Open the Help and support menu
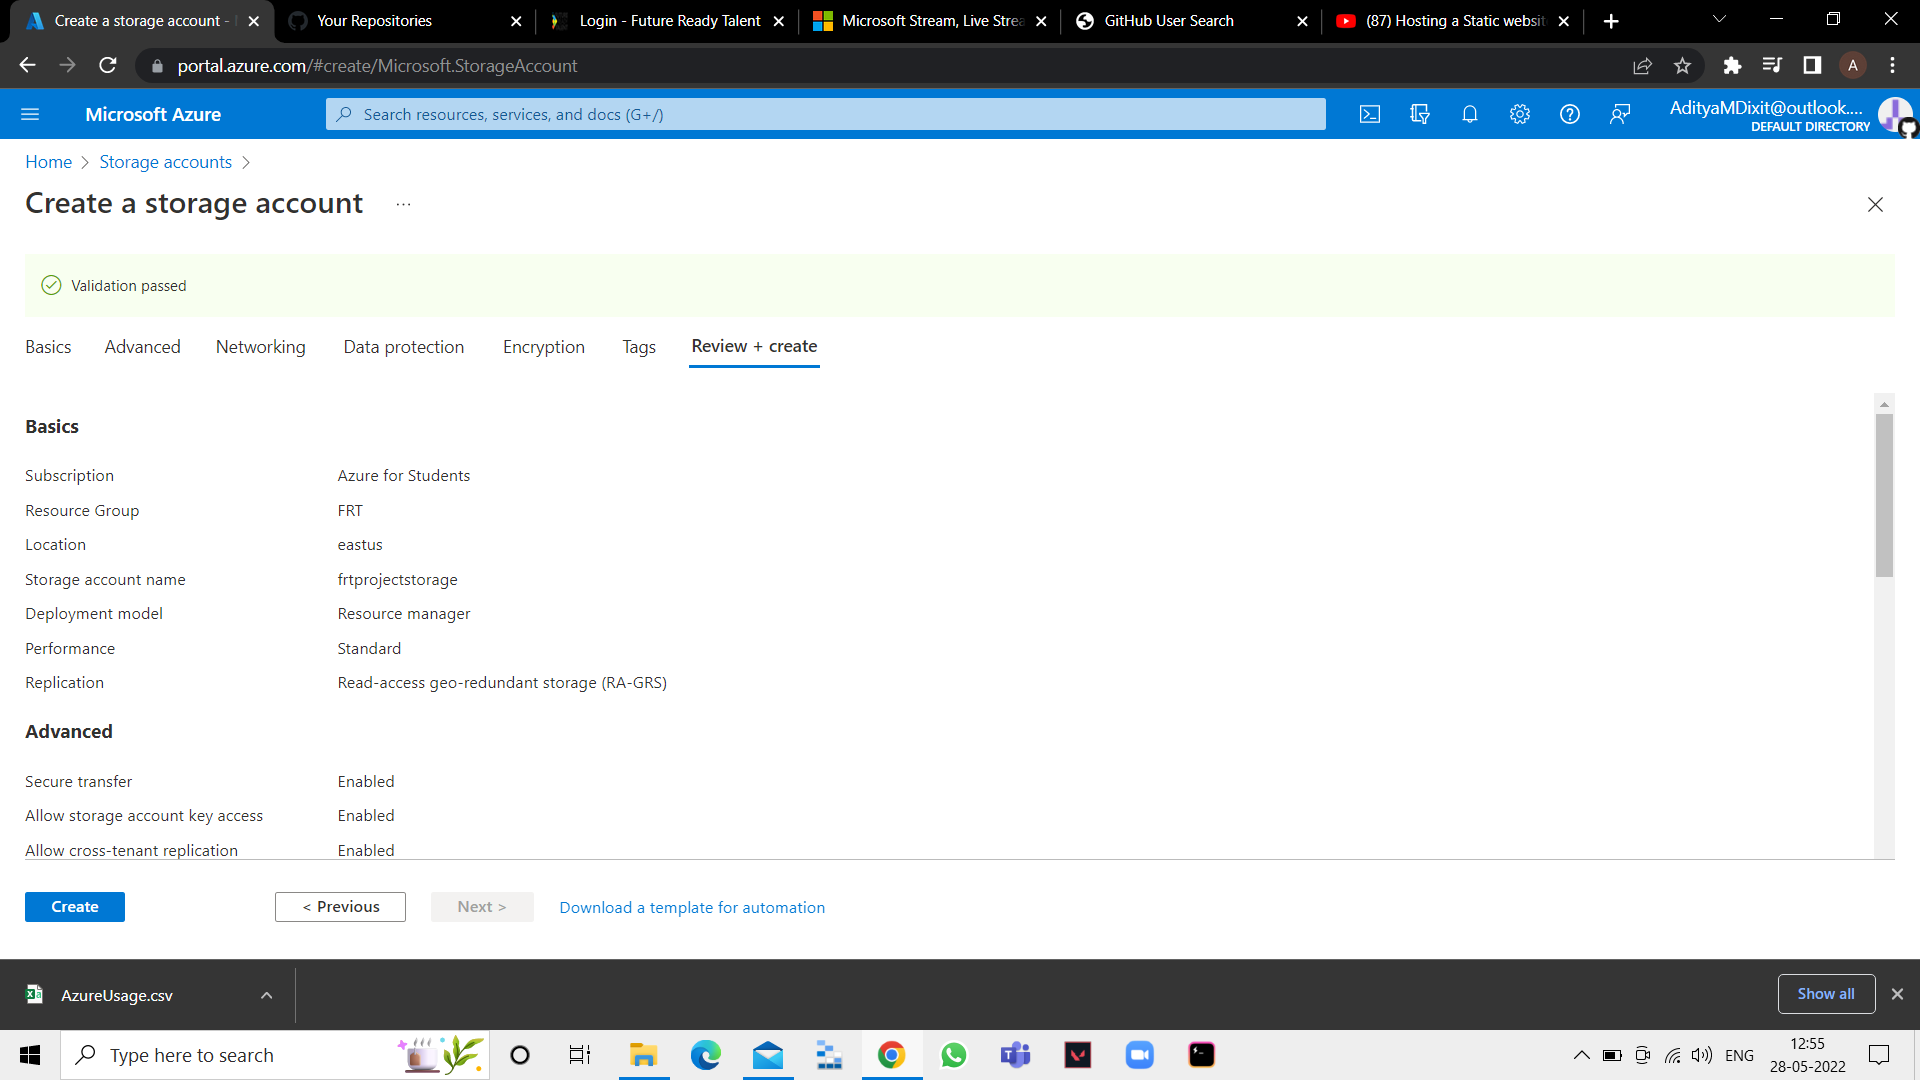Image resolution: width=1920 pixels, height=1080 pixels. click(1569, 114)
